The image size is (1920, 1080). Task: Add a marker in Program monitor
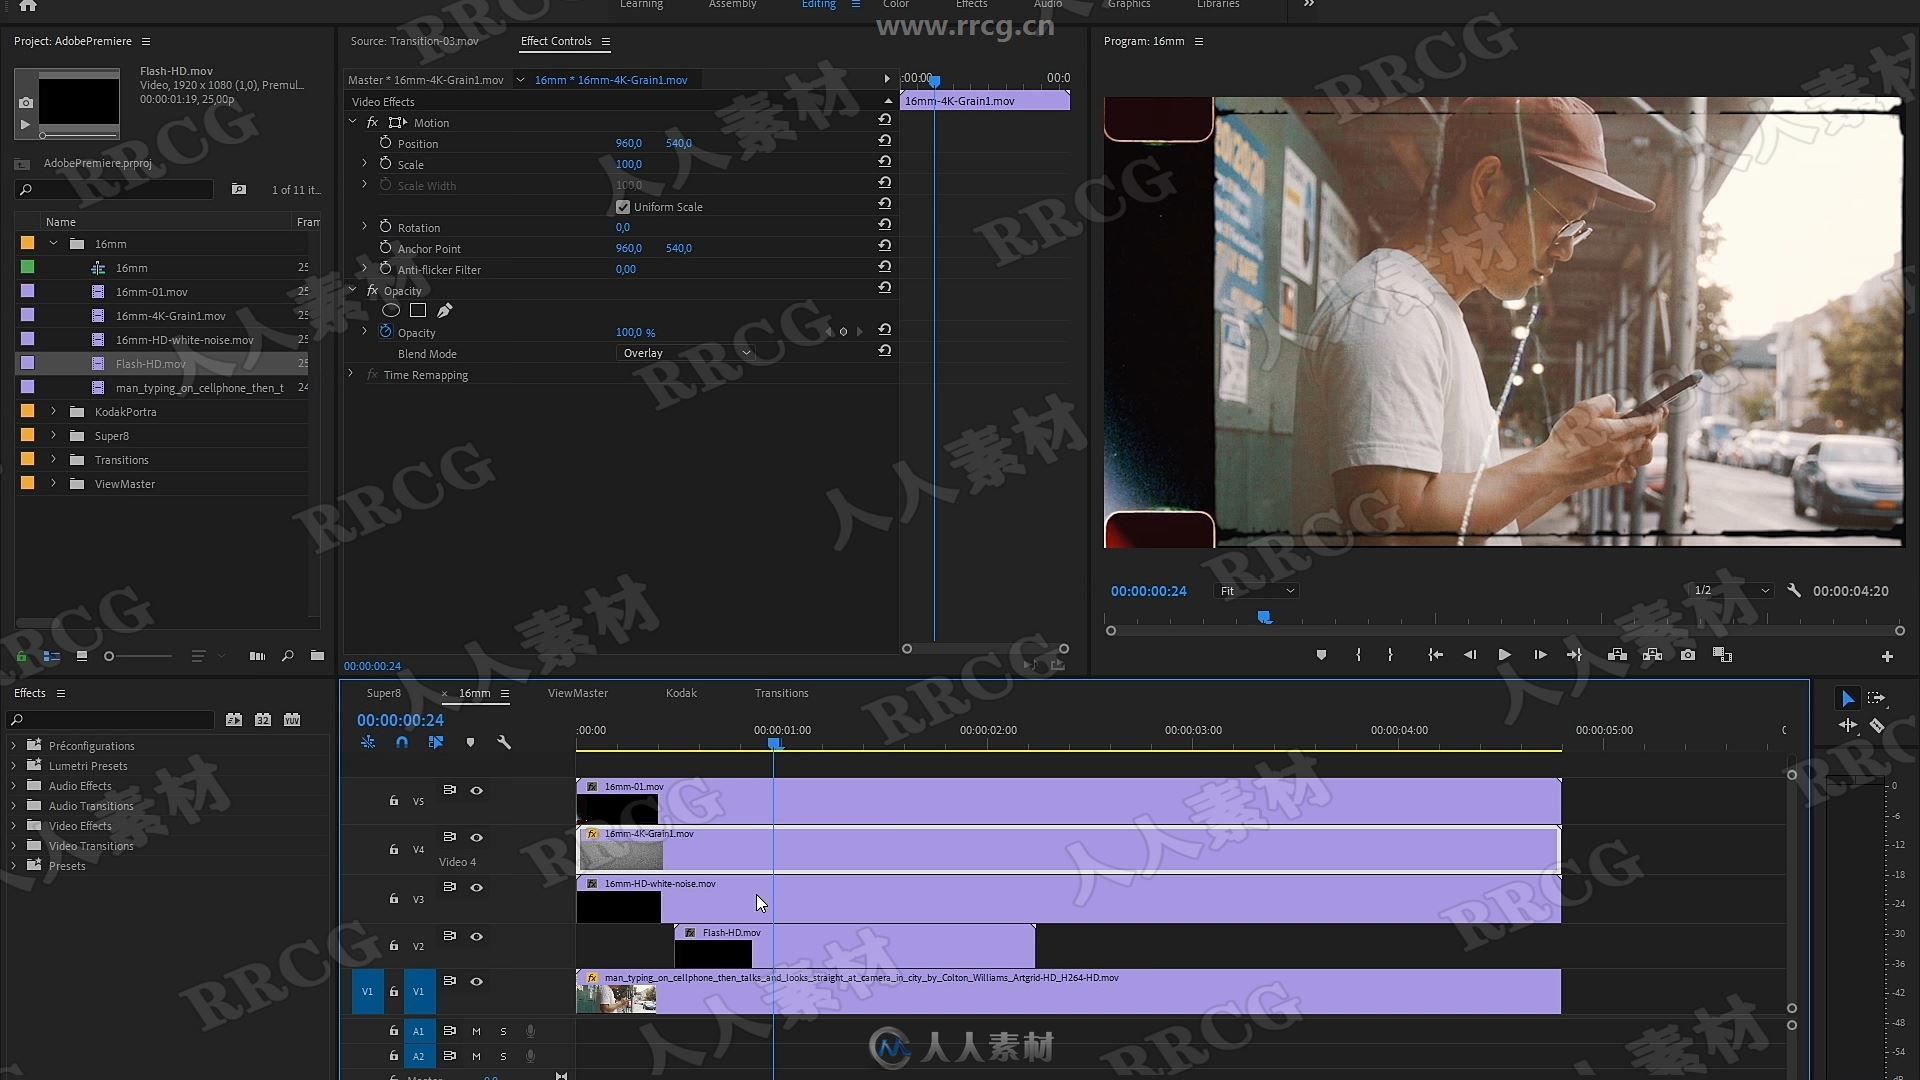click(x=1321, y=655)
